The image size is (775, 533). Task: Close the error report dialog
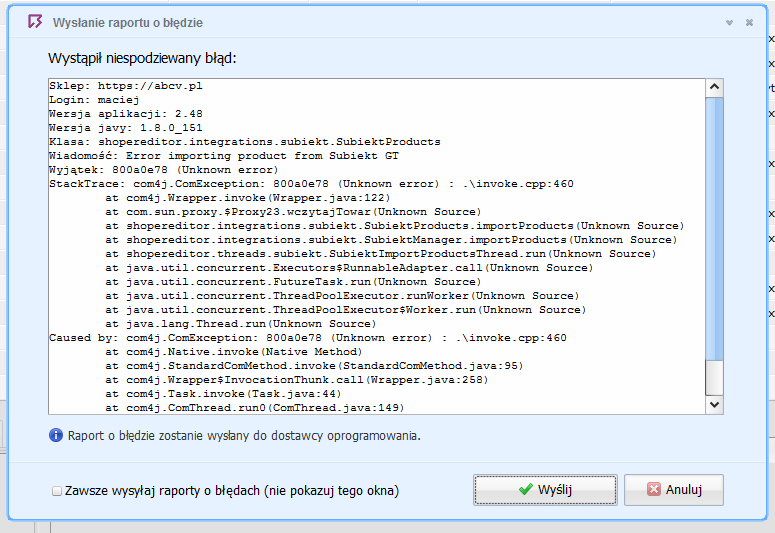749,23
